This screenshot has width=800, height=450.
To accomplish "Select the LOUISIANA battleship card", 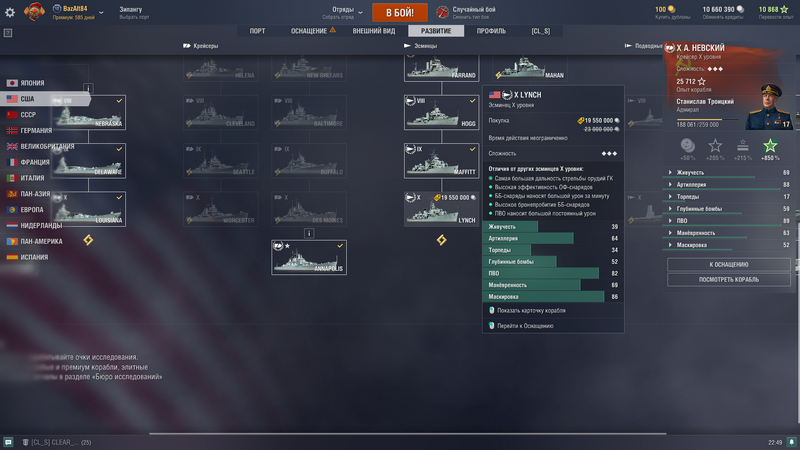I will [x=89, y=209].
